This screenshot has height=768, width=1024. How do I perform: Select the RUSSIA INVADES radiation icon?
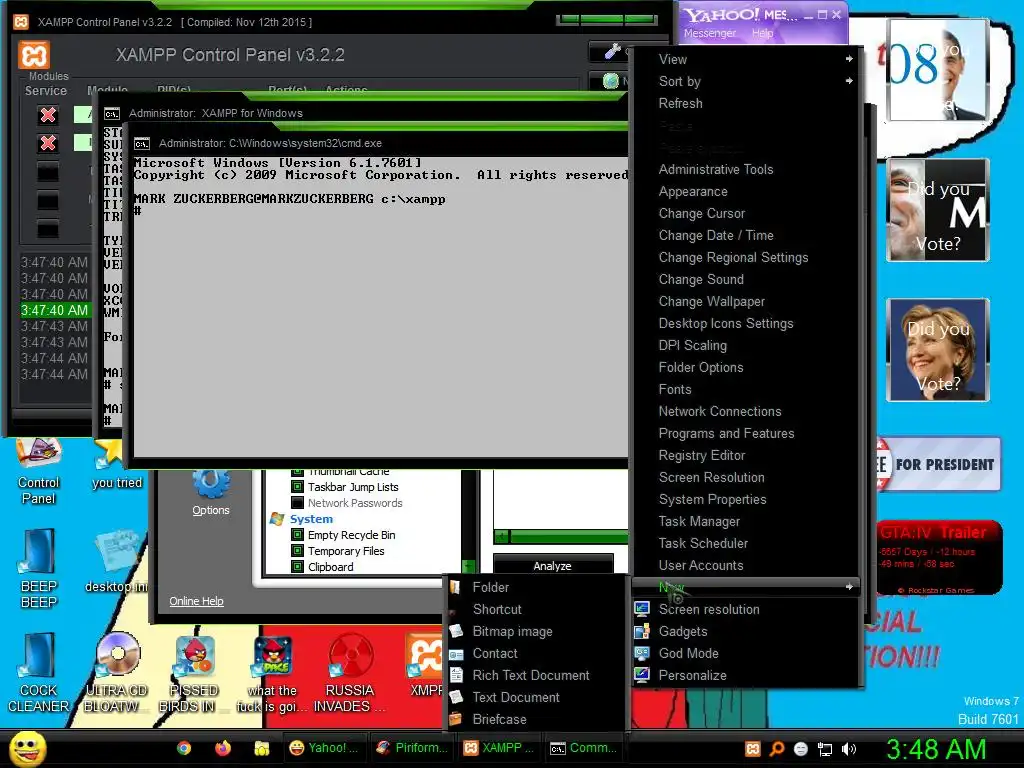(350, 673)
